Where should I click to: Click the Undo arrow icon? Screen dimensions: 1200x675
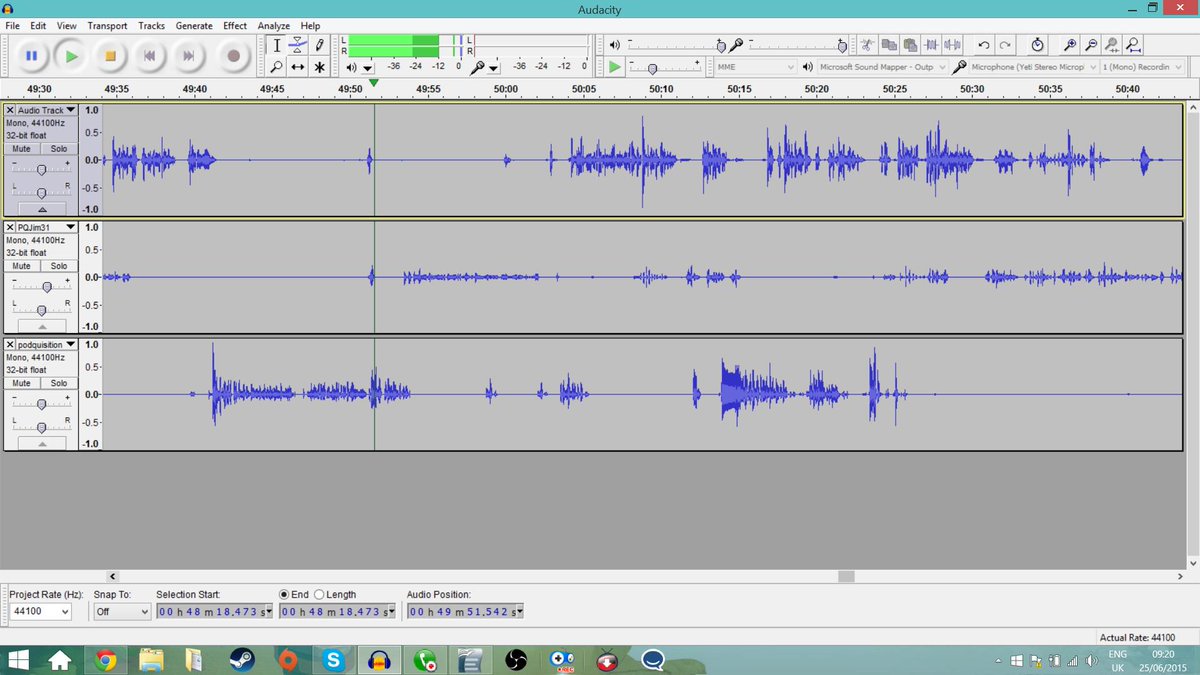[984, 45]
